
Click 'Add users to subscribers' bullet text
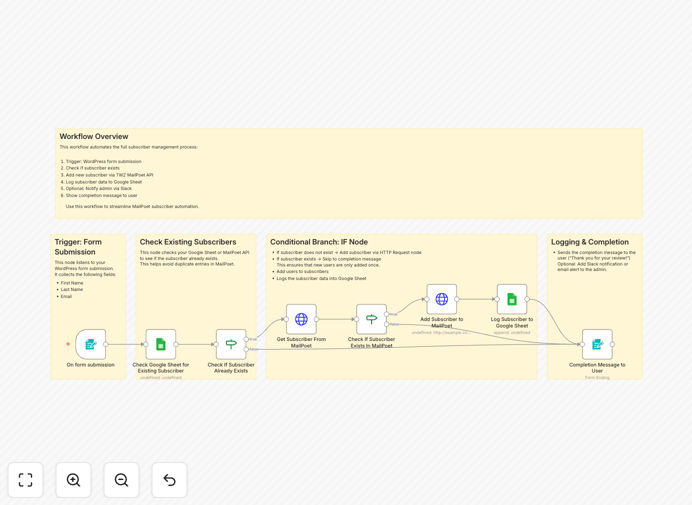302,271
